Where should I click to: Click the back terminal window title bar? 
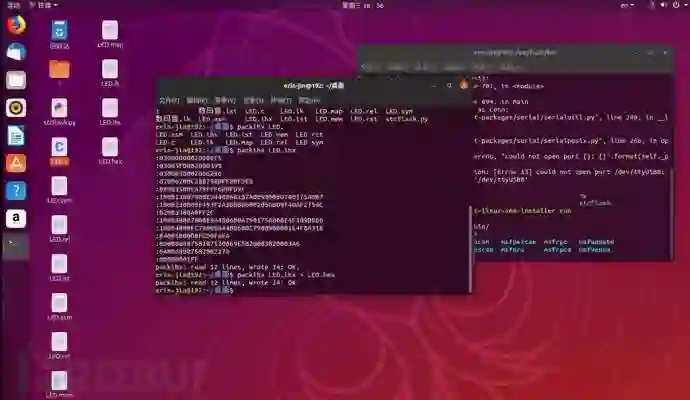pyautogui.click(x=515, y=52)
